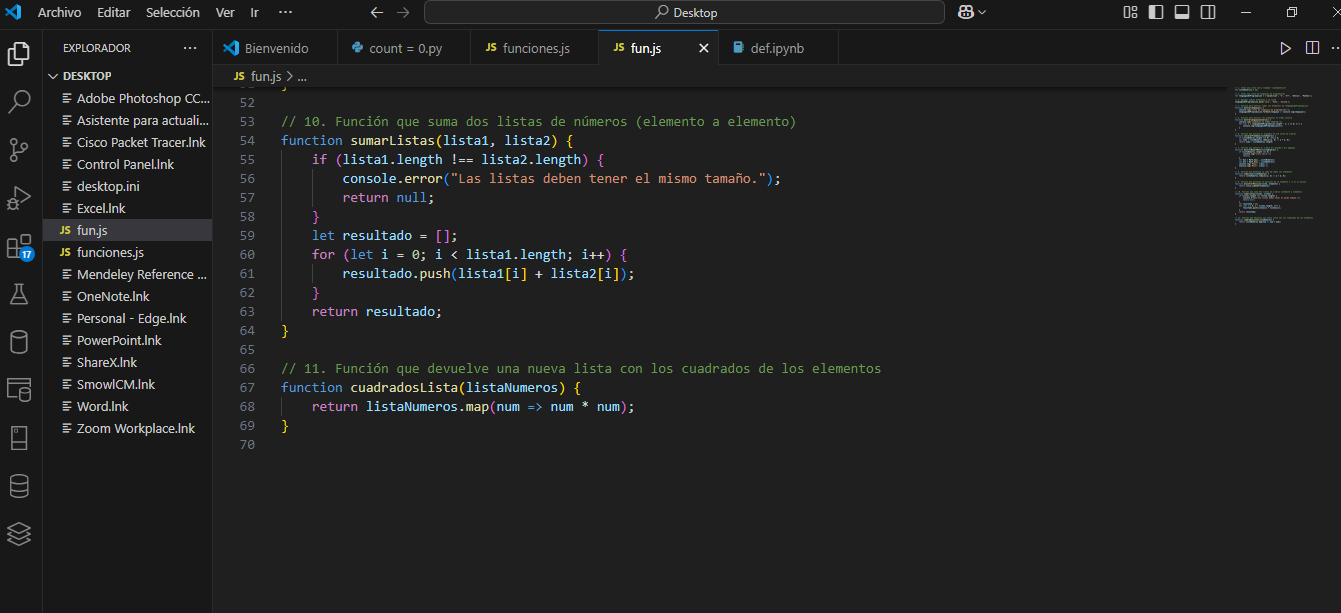
Task: Open funciones.js from the explorer list
Action: [128, 252]
